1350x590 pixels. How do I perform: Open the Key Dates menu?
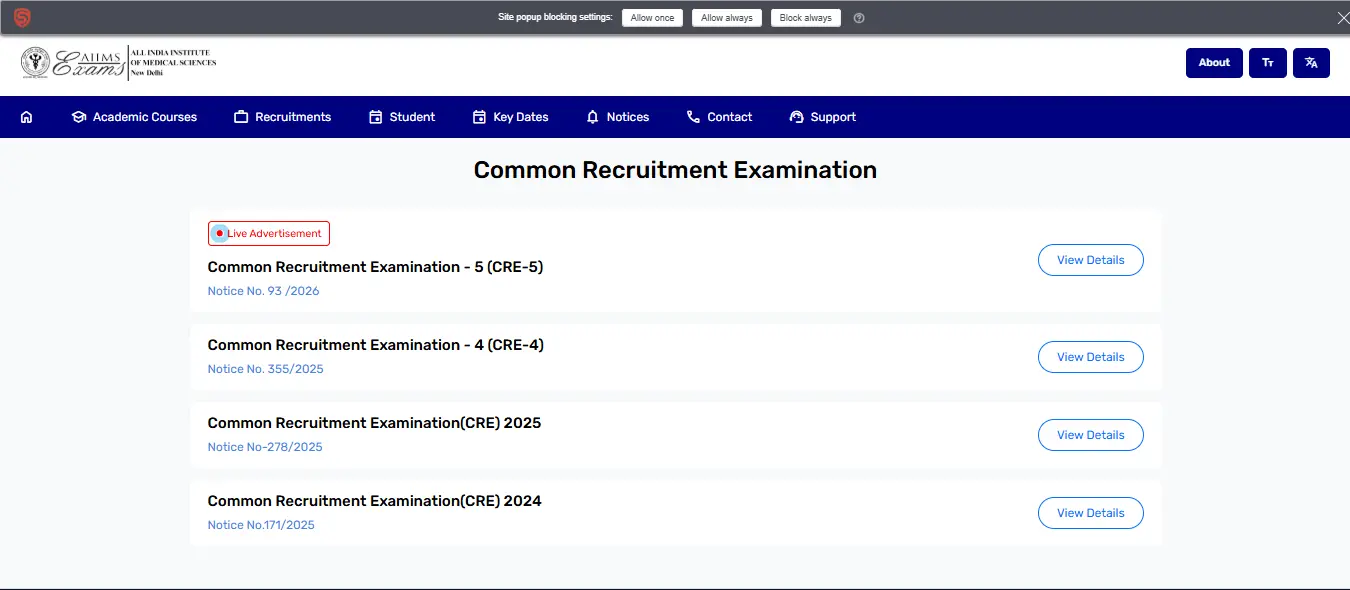pyautogui.click(x=510, y=117)
